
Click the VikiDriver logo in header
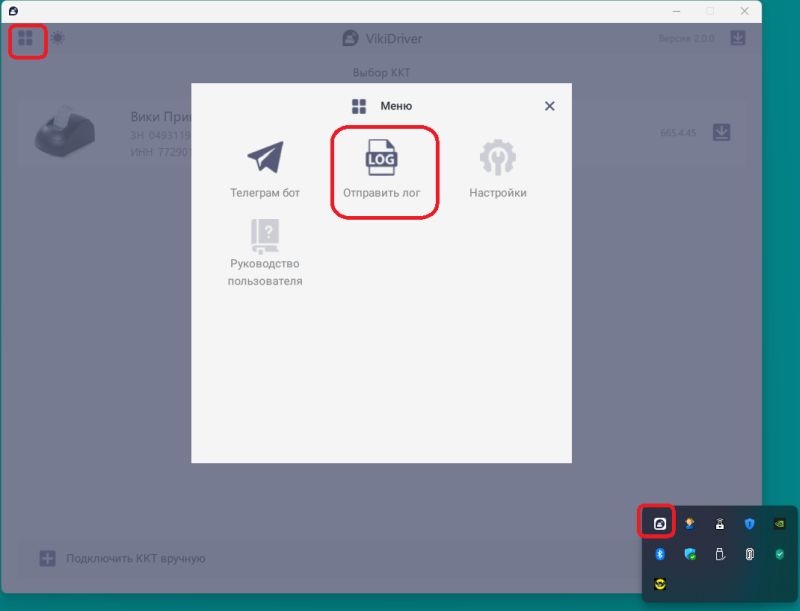pyautogui.click(x=350, y=39)
